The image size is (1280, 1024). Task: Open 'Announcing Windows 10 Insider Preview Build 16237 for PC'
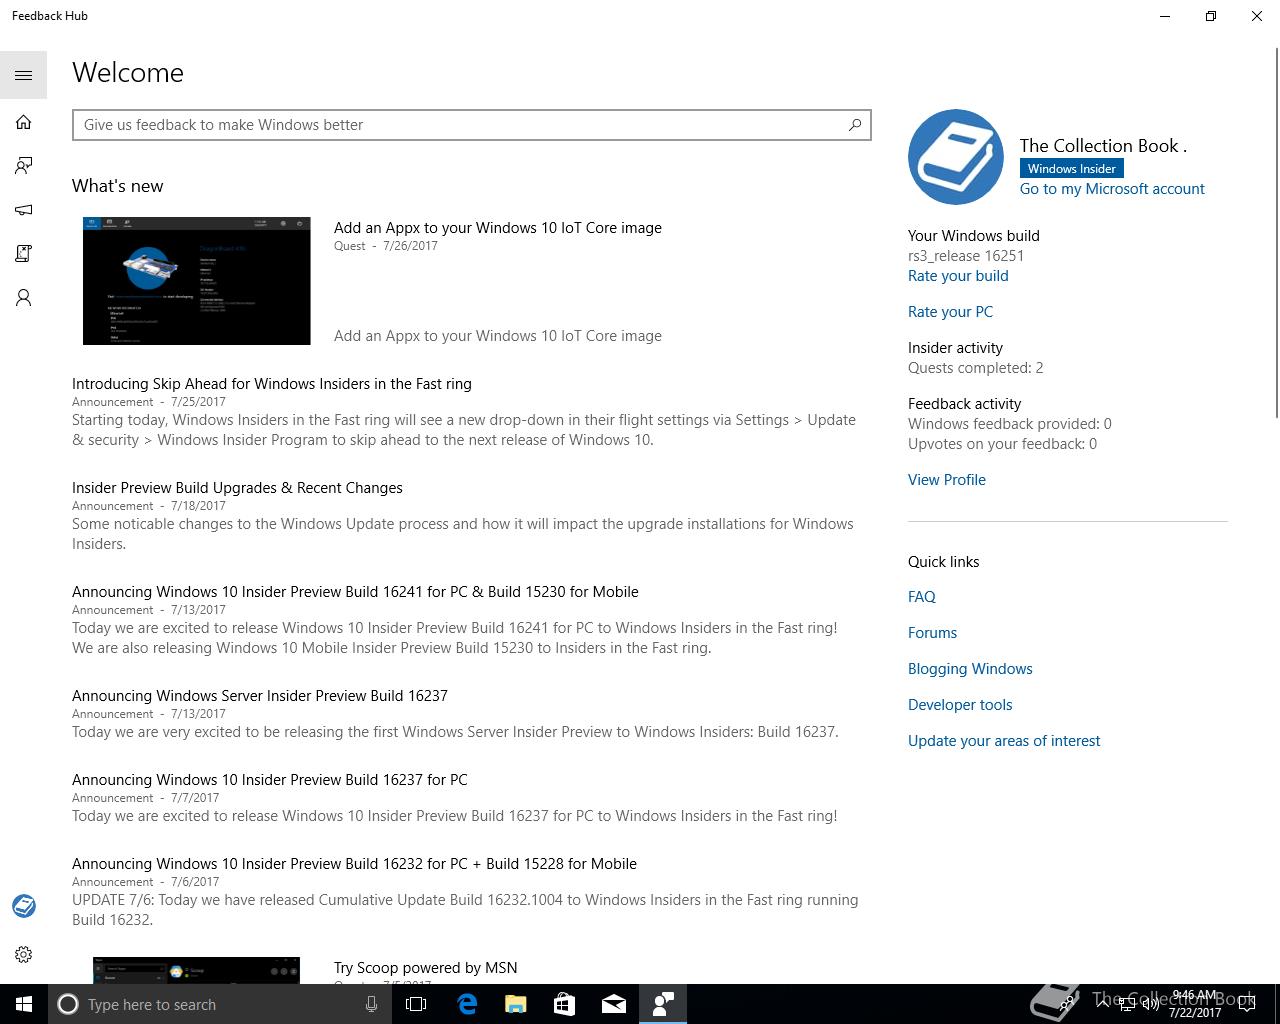(x=270, y=780)
